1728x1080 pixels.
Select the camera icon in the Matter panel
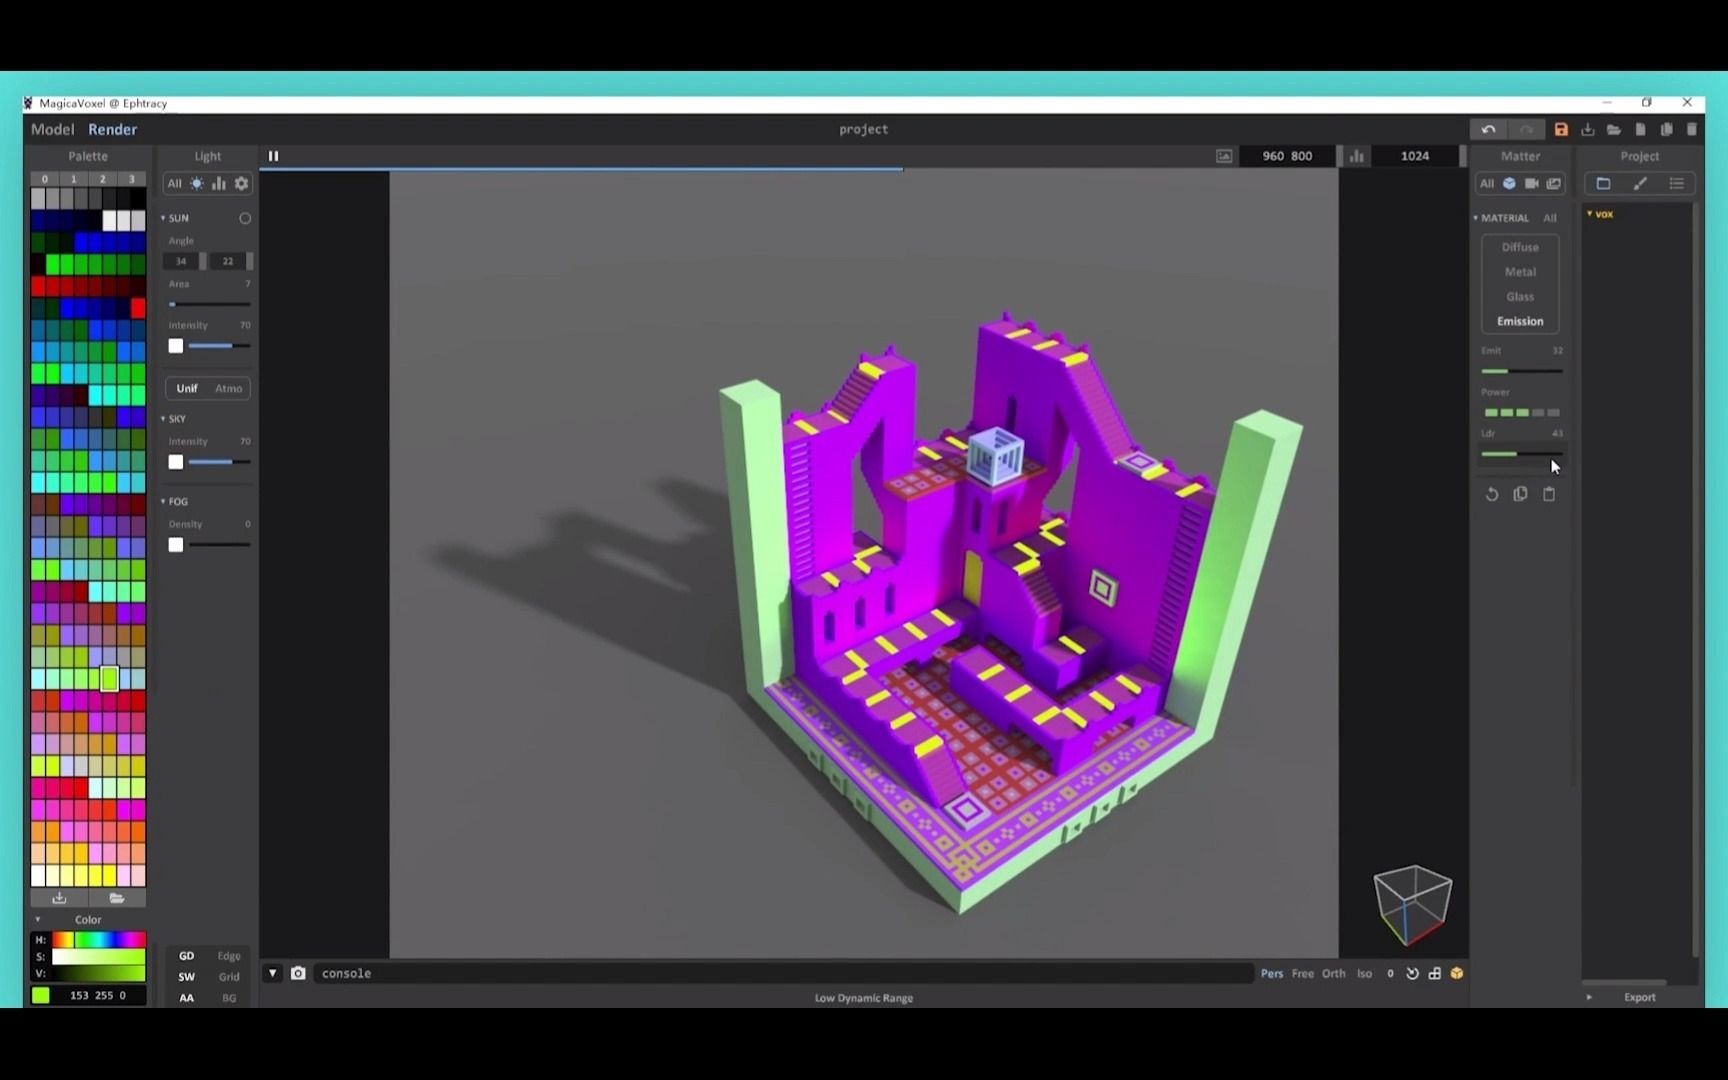click(x=1532, y=183)
